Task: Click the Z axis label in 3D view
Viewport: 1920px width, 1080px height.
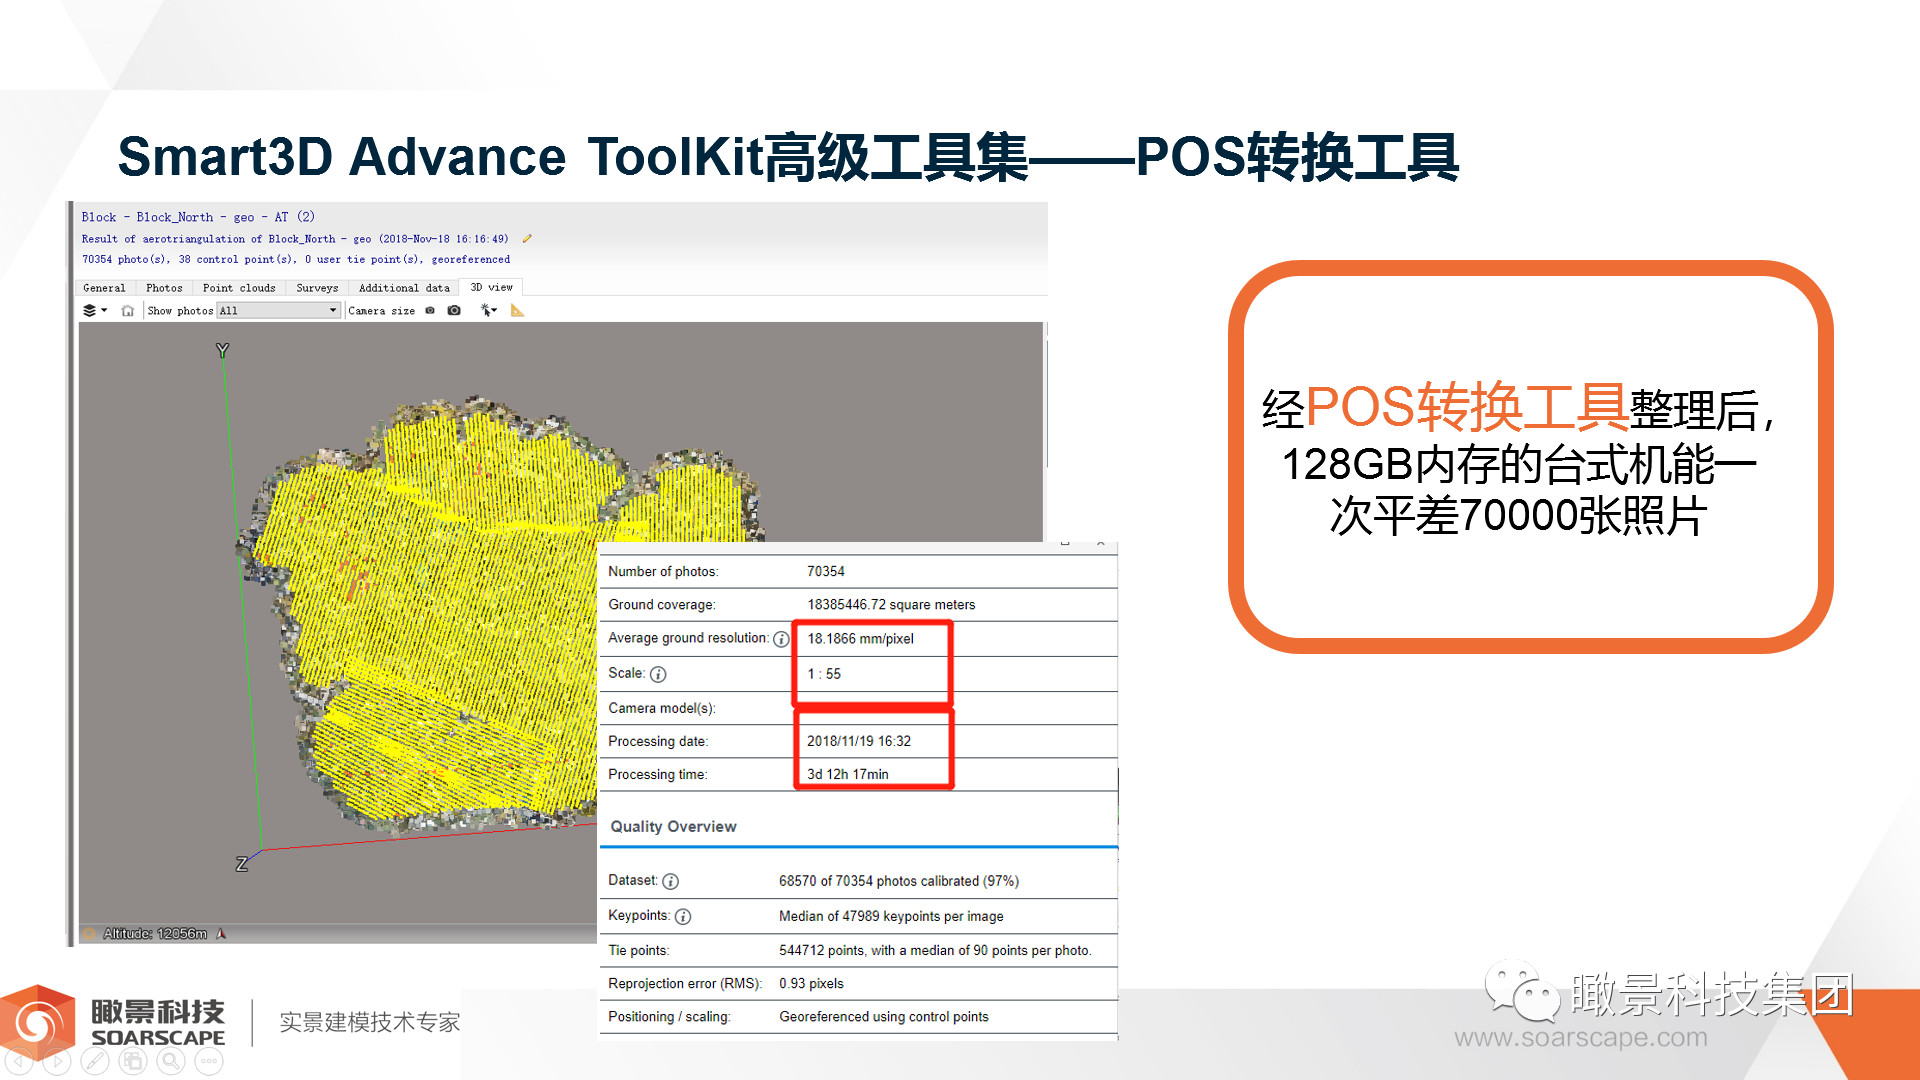Action: pos(241,864)
